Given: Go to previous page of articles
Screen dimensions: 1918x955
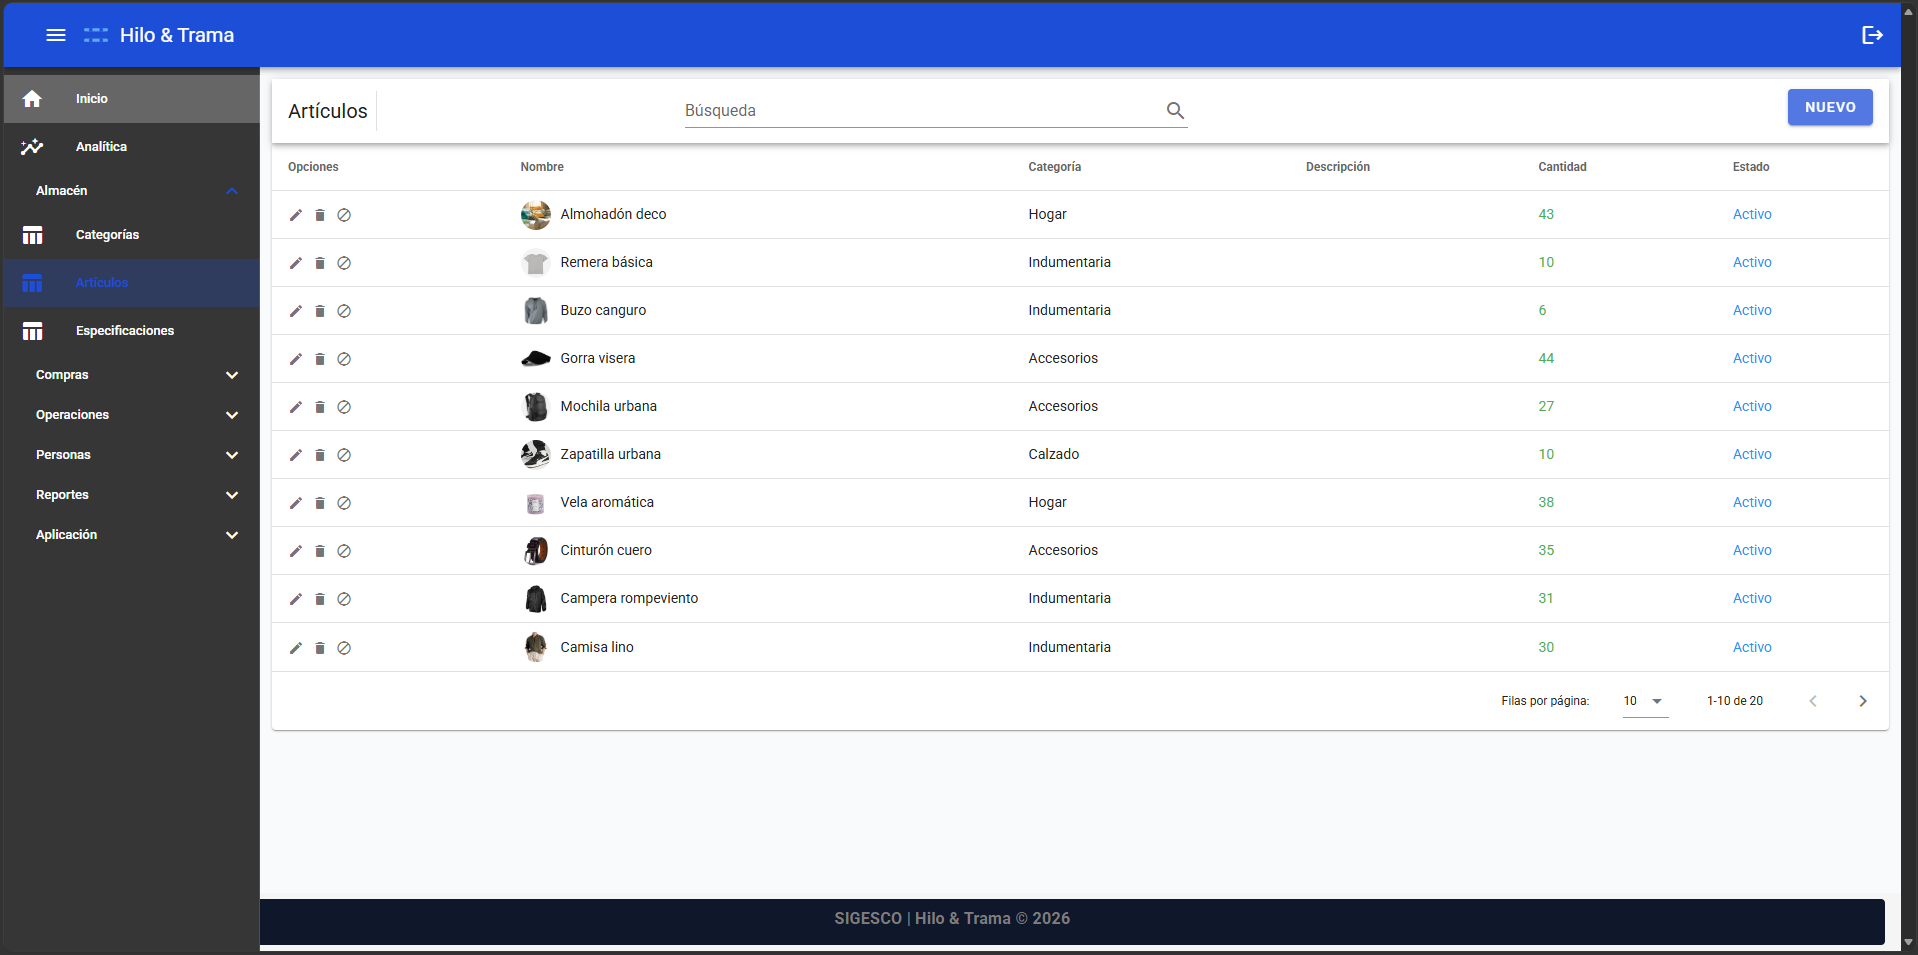Looking at the screenshot, I should tap(1813, 701).
